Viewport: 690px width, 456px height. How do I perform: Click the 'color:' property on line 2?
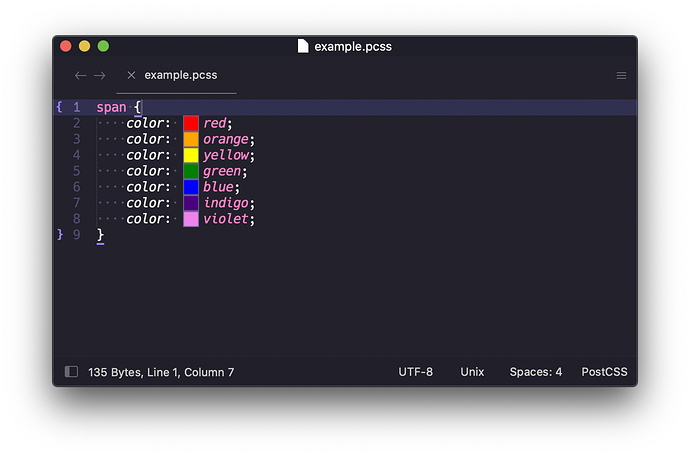point(148,123)
